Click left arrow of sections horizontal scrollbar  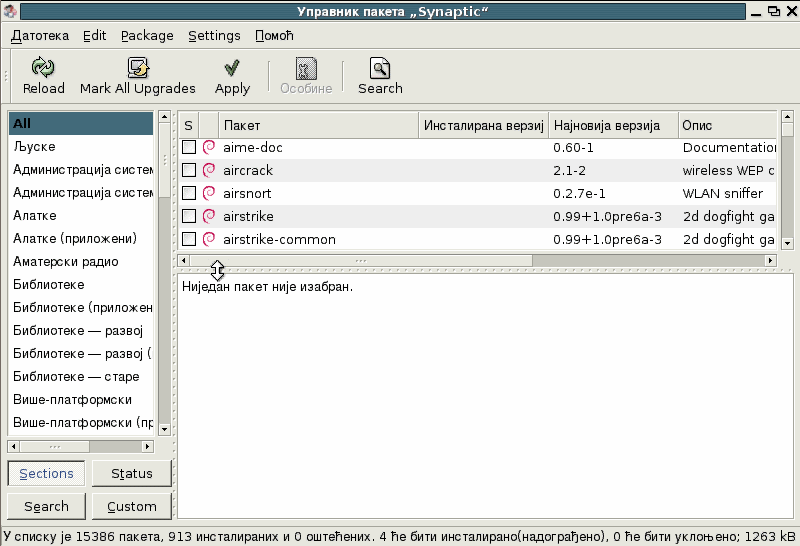pyautogui.click(x=14, y=446)
